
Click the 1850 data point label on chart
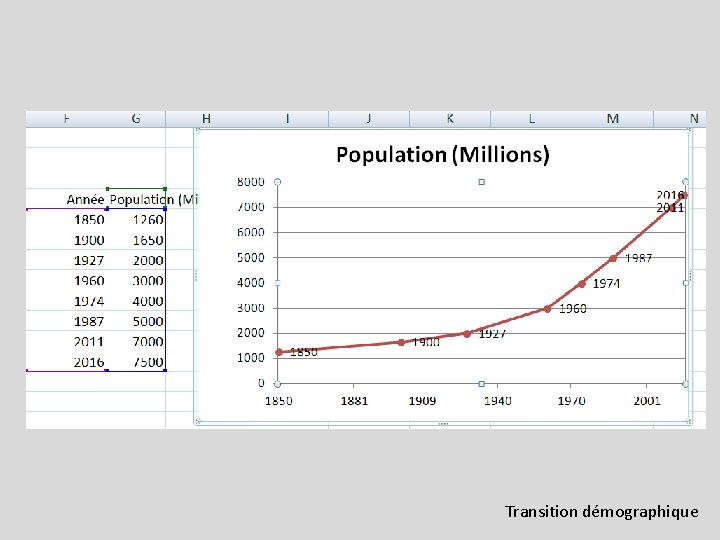(x=304, y=352)
